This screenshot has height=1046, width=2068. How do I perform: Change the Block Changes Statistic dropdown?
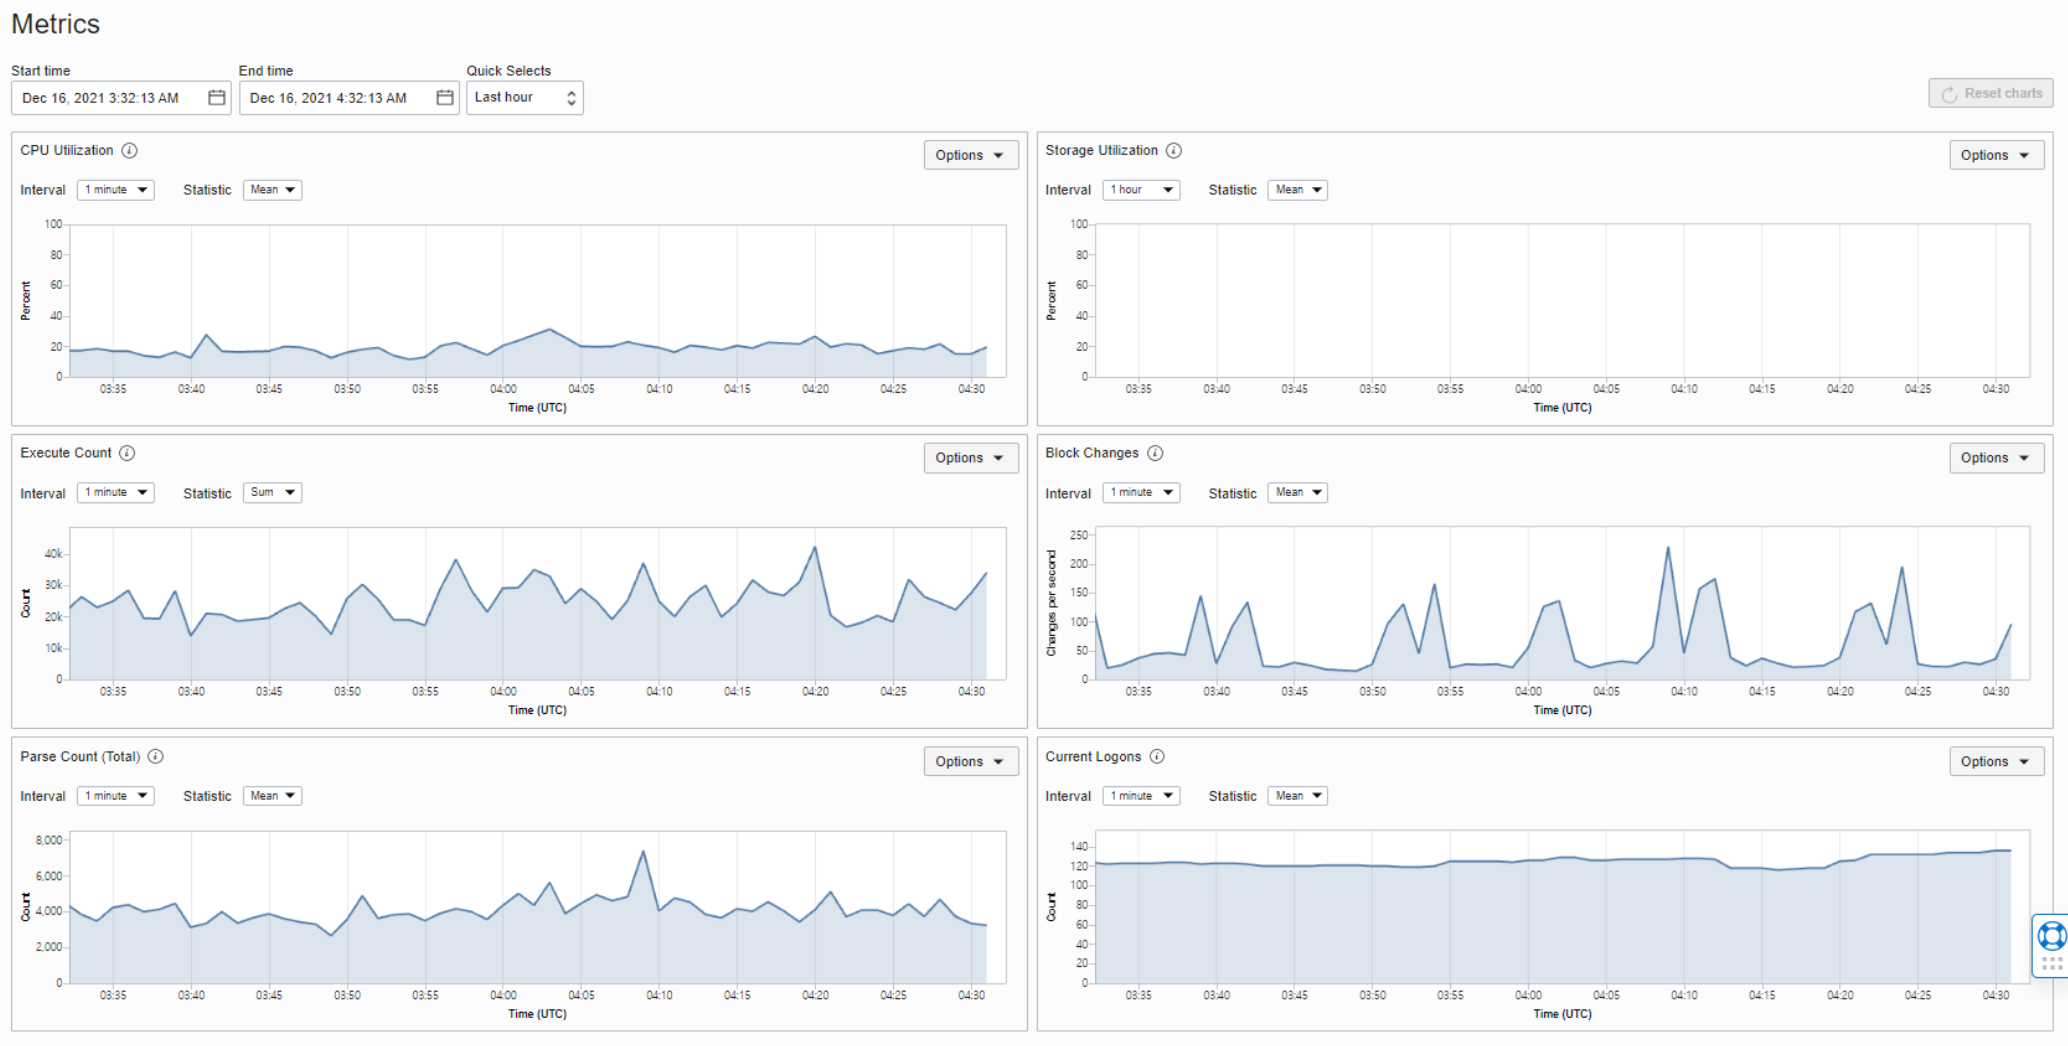1297,493
